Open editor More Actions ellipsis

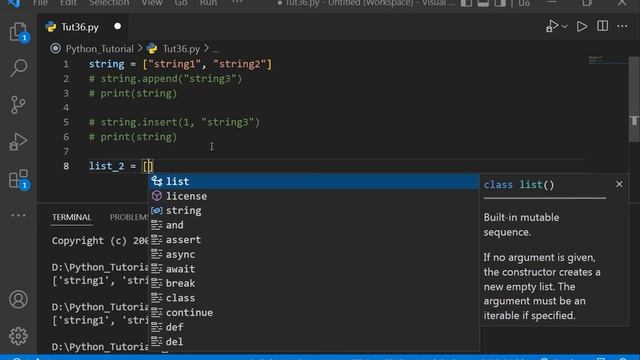click(622, 26)
